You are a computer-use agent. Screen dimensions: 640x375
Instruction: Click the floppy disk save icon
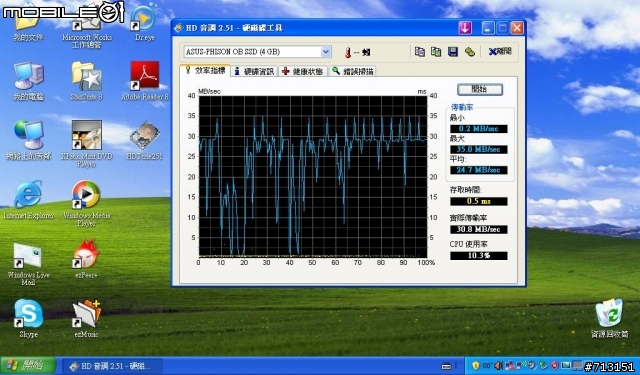pyautogui.click(x=453, y=51)
